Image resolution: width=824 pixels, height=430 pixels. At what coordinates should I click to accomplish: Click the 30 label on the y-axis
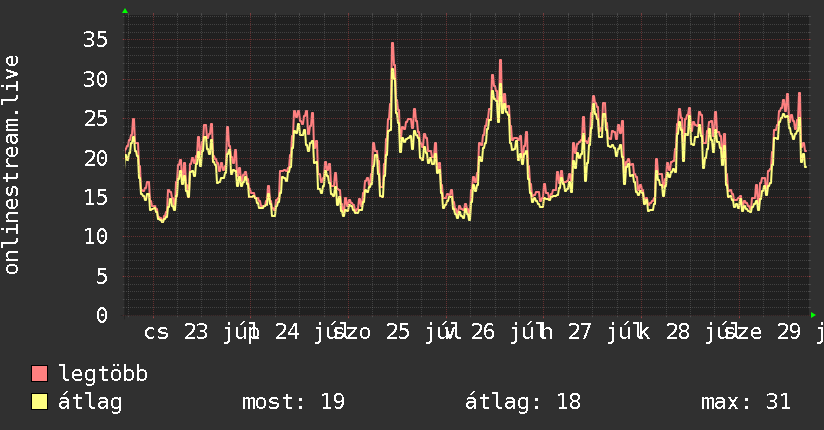(96, 79)
